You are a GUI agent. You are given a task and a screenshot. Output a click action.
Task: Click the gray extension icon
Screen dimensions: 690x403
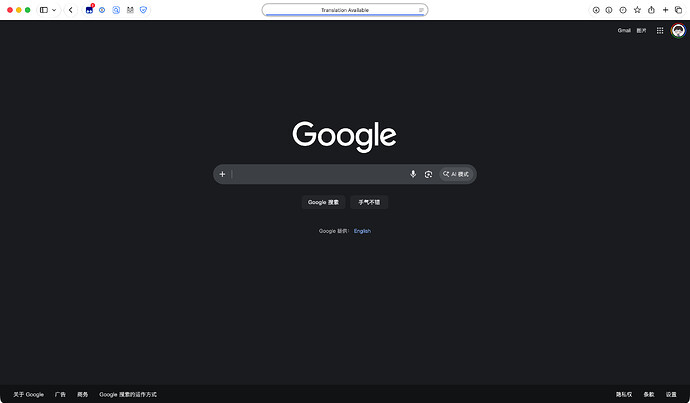coord(130,10)
